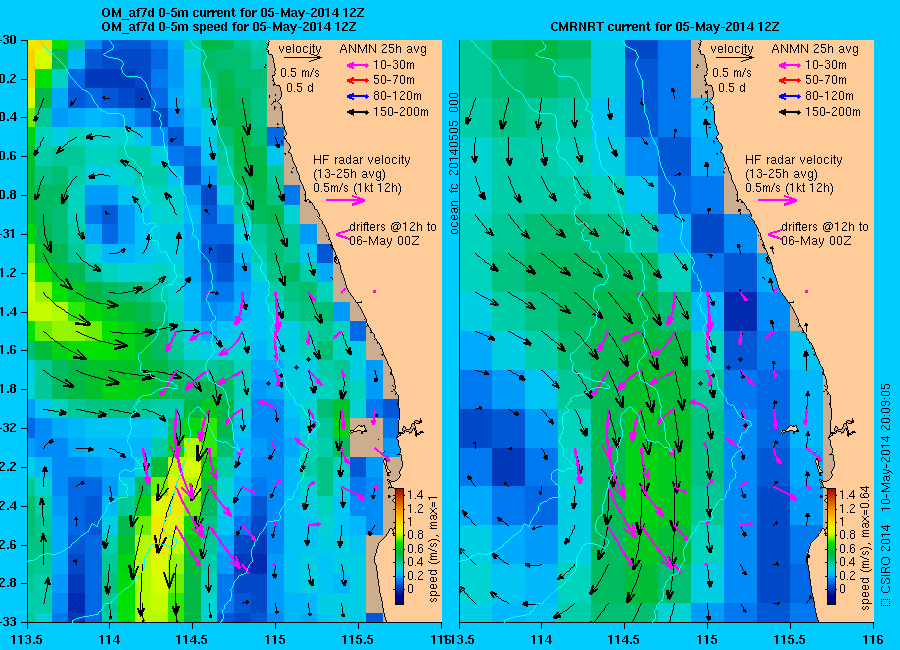Click title 'OM_af7d 0-5m current for 05-May-2014 12Z'
This screenshot has height=650, width=900.
click(232, 13)
